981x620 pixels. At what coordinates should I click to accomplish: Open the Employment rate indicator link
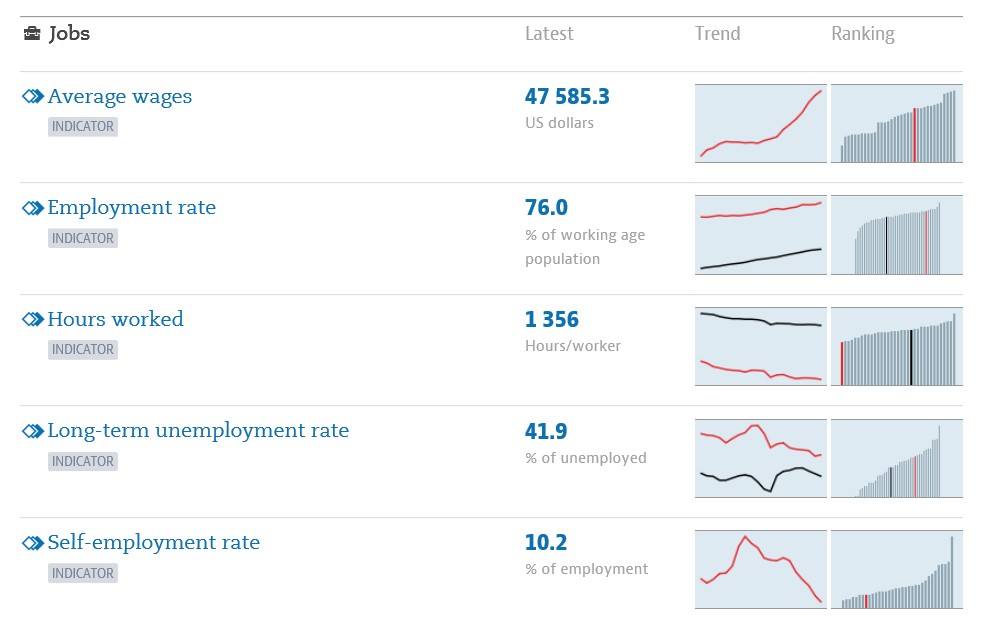coord(131,208)
